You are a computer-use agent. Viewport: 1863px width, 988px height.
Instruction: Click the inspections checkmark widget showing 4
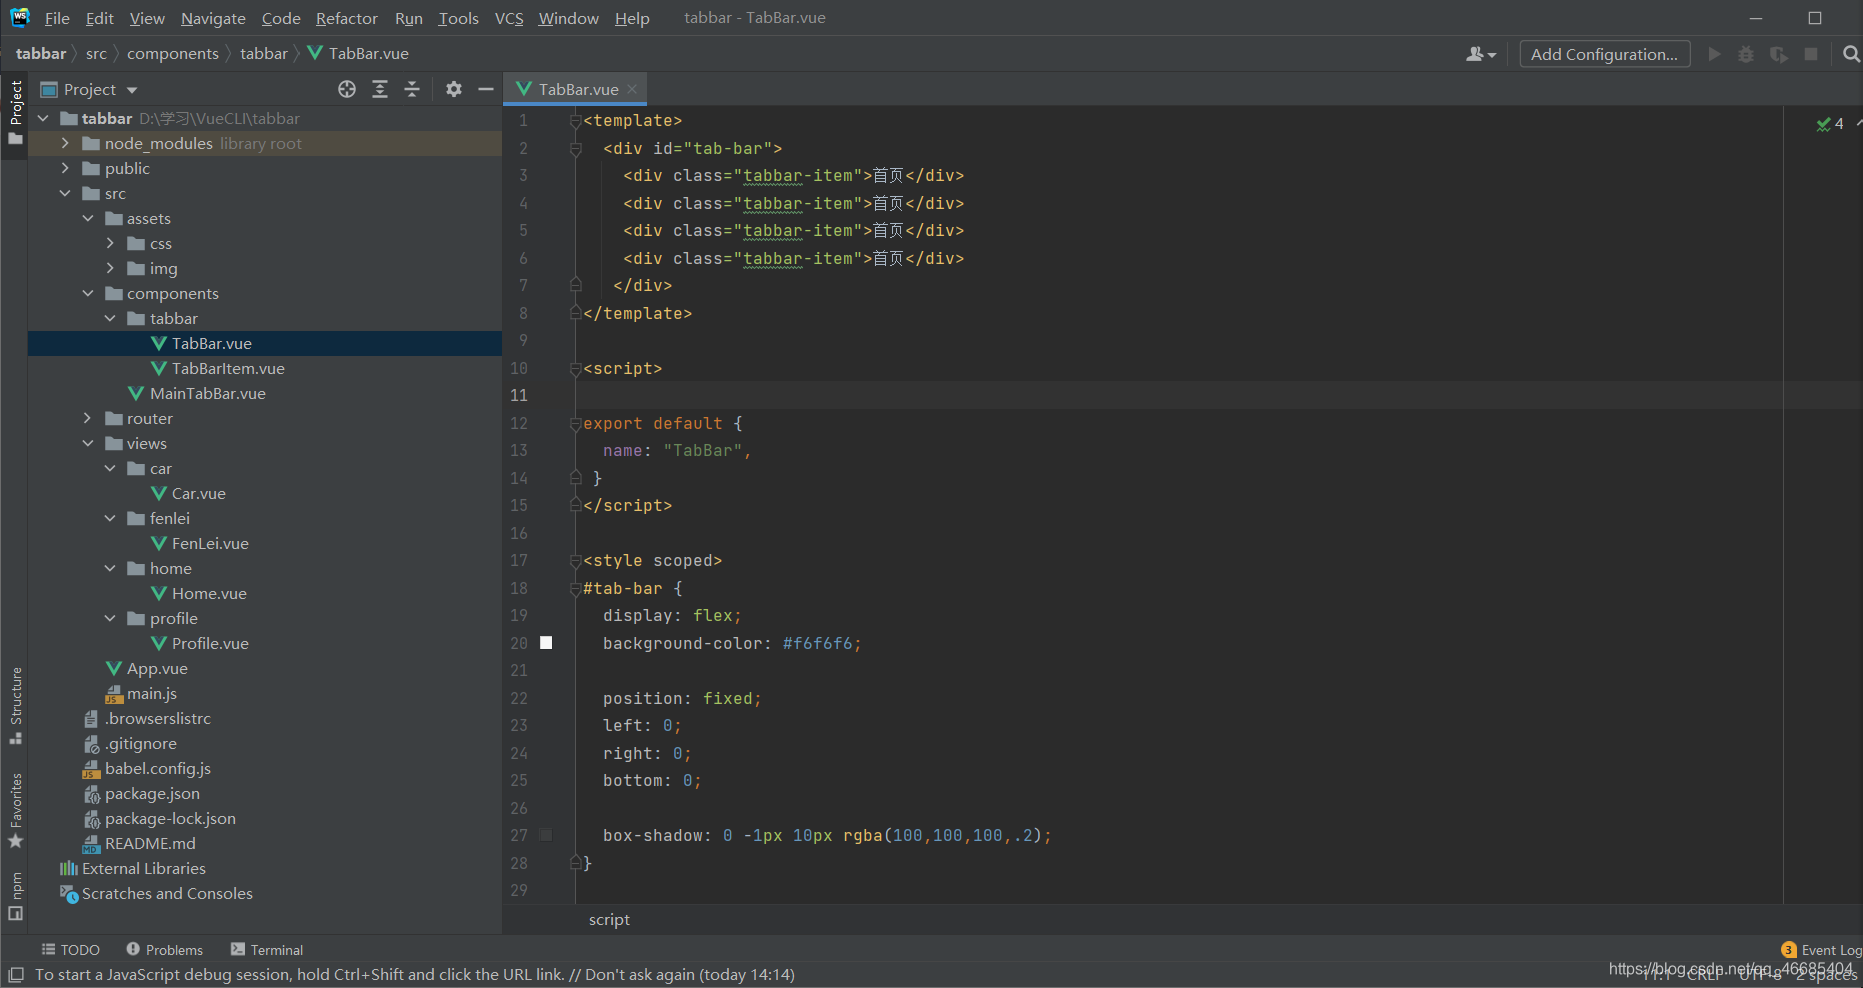click(1830, 124)
